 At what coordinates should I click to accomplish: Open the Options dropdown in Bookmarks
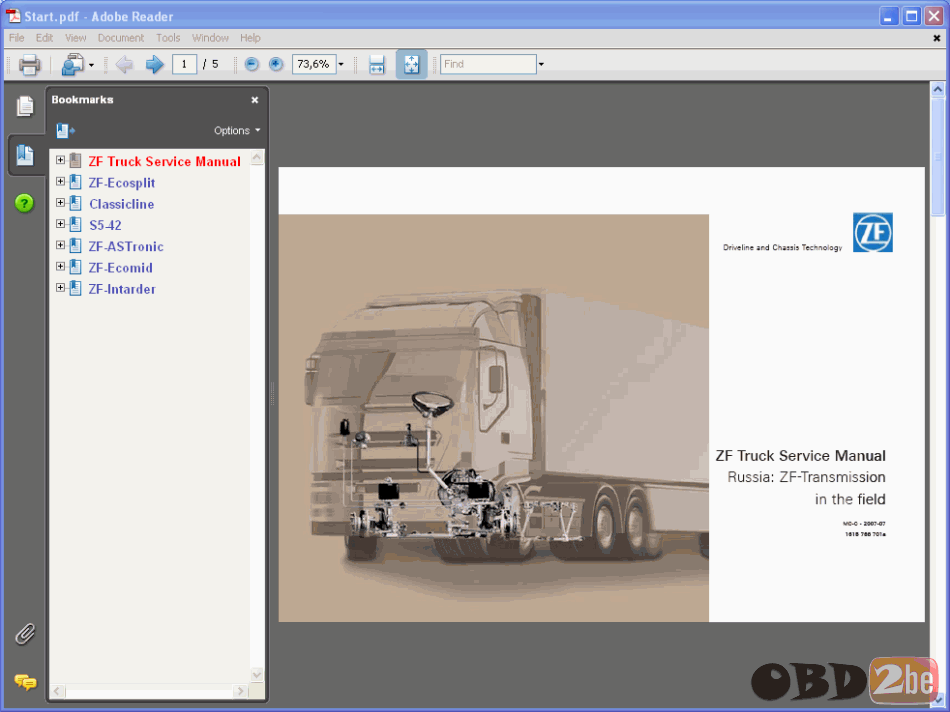pos(237,130)
